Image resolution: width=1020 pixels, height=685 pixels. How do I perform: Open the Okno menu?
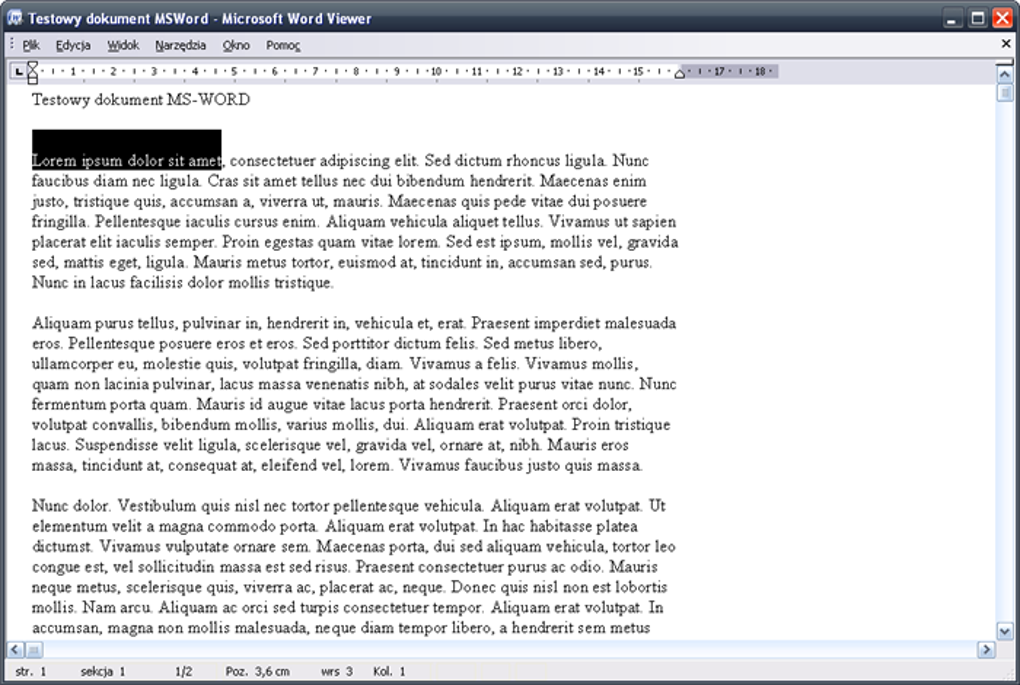236,45
